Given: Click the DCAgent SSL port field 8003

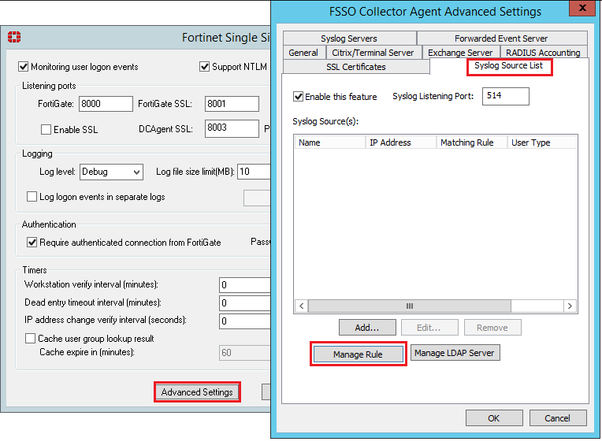Looking at the screenshot, I should point(232,128).
